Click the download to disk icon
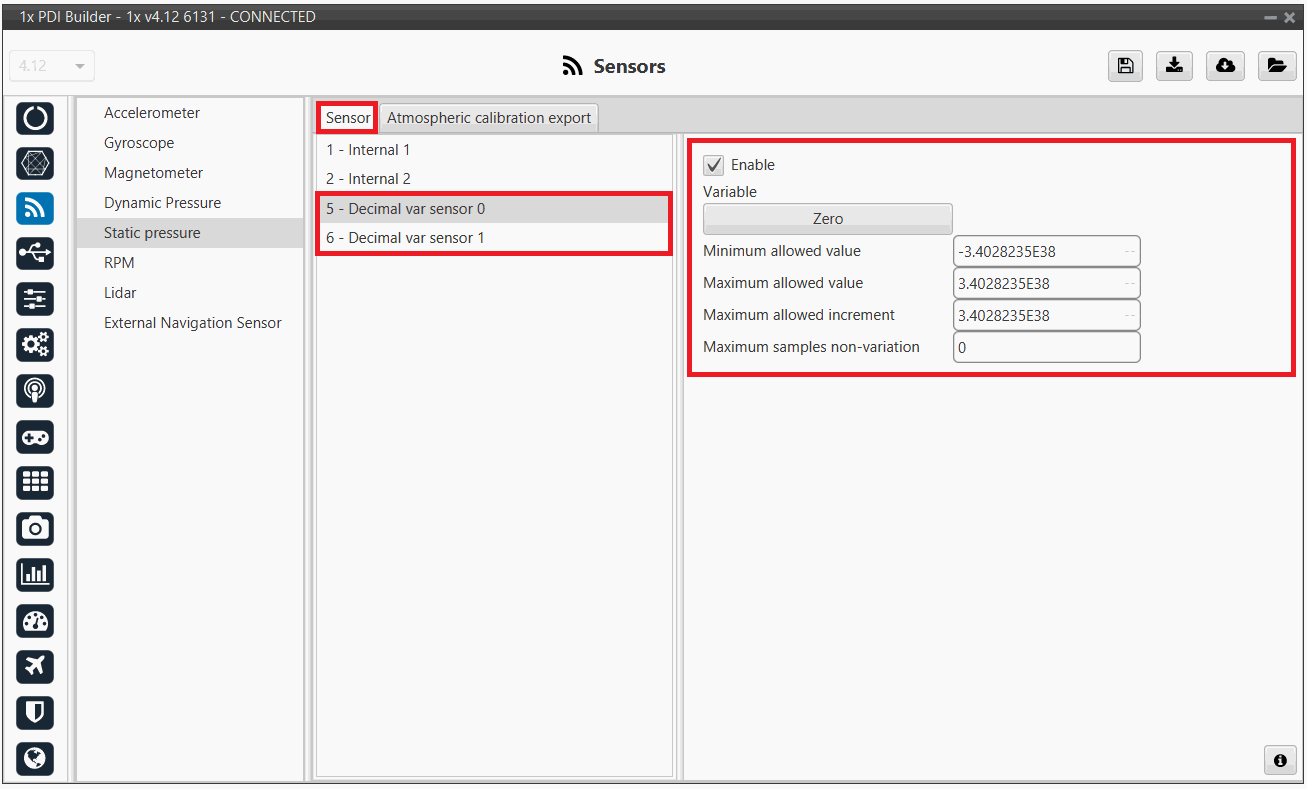This screenshot has height=789, width=1307. click(x=1175, y=66)
